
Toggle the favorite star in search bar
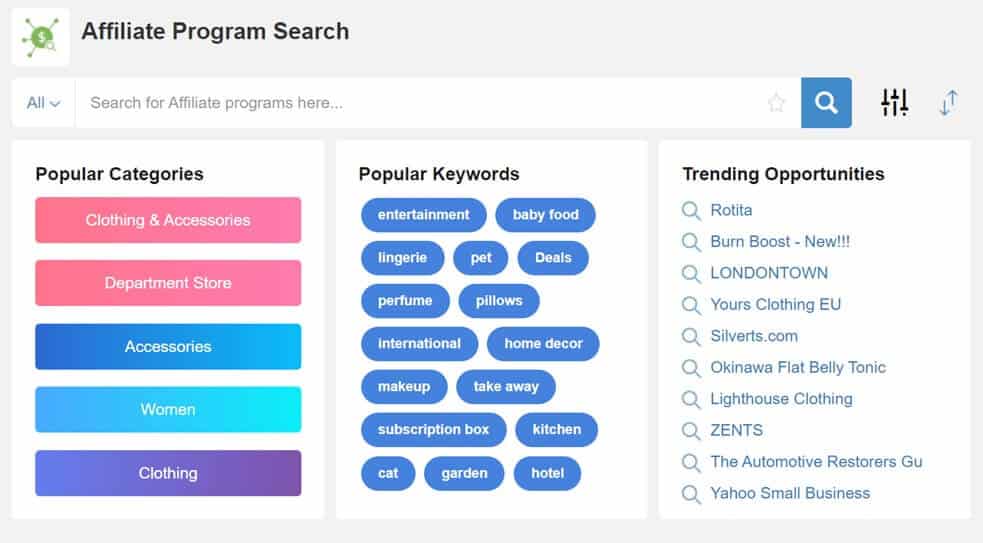click(x=776, y=103)
